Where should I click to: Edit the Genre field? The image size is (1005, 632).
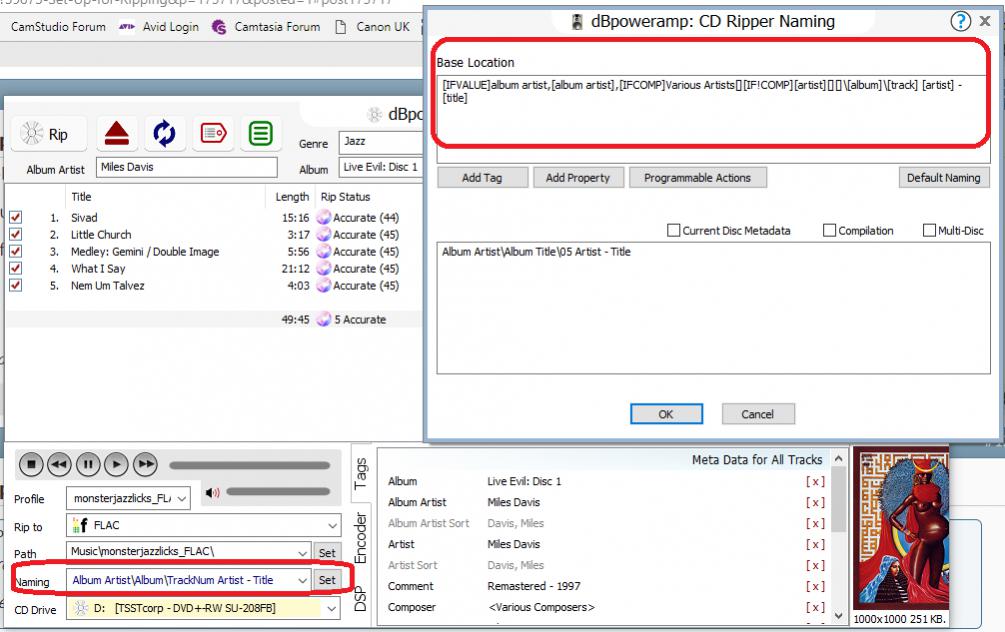[381, 142]
